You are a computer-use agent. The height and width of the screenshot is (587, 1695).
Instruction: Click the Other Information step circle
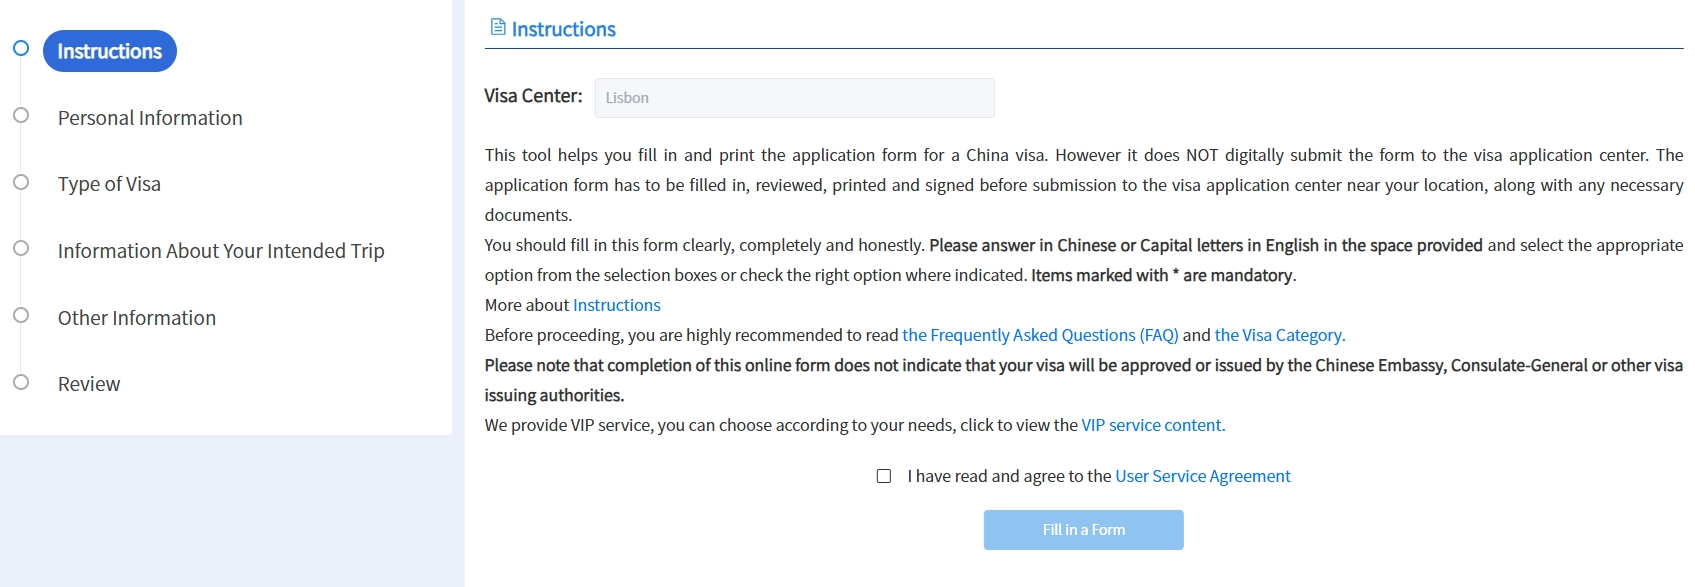[21, 315]
